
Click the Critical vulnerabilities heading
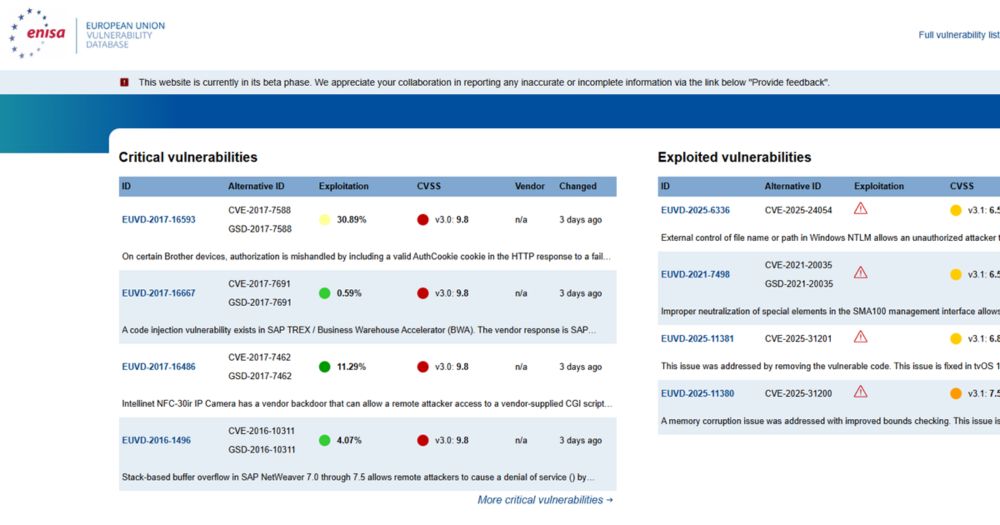188,157
